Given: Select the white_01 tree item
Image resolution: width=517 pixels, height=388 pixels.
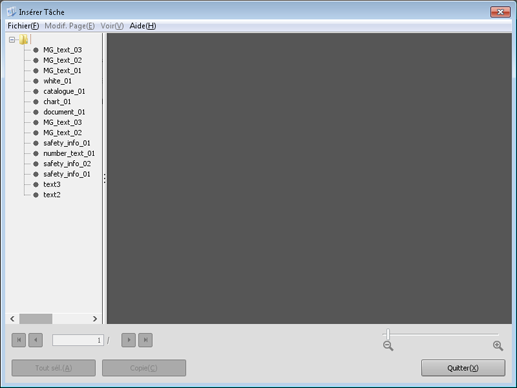Looking at the screenshot, I should [x=57, y=81].
